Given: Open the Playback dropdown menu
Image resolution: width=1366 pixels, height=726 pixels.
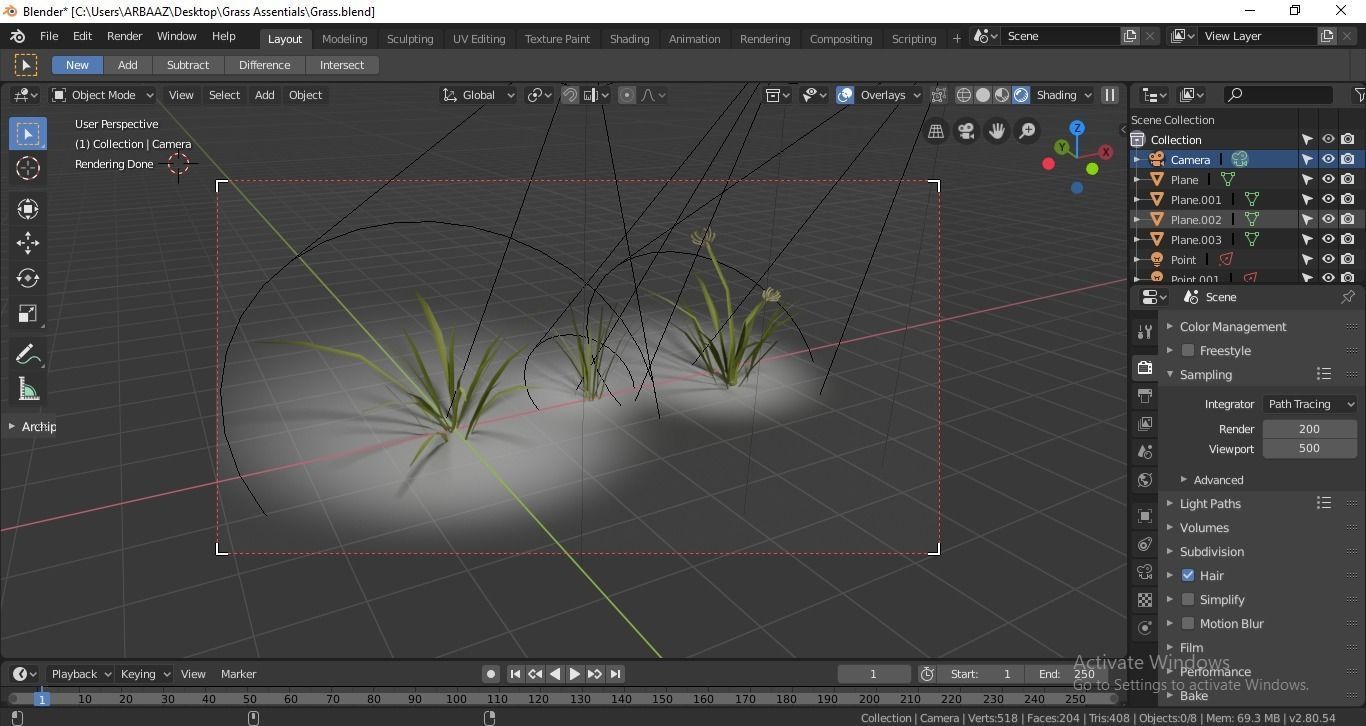Looking at the screenshot, I should pos(81,674).
